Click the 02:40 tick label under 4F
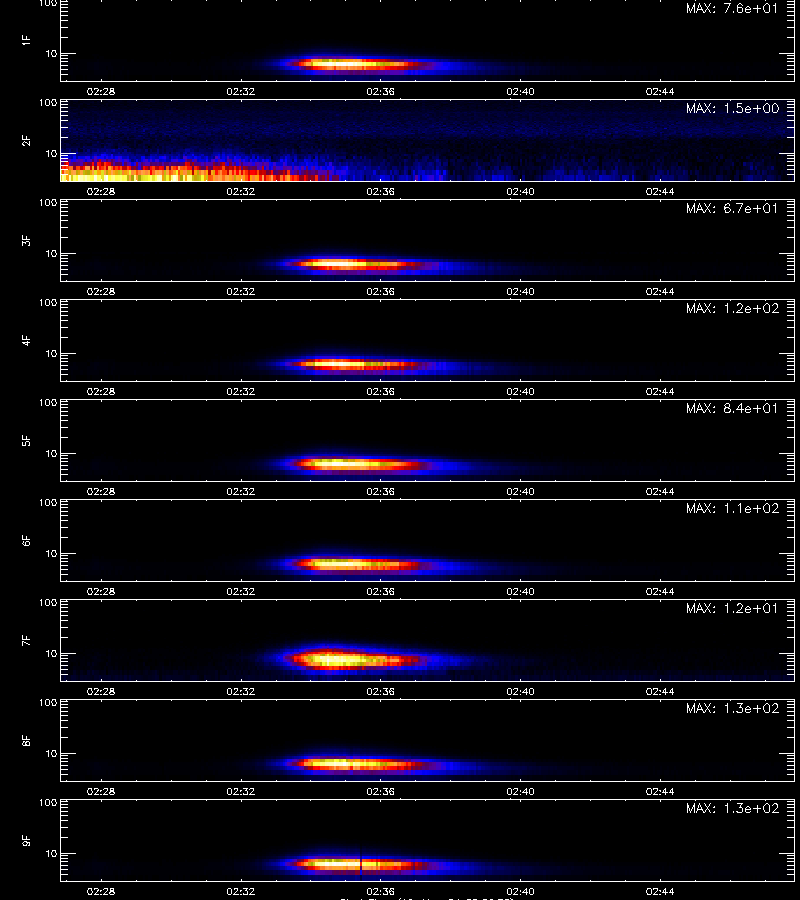The width and height of the screenshot is (800, 900). pos(521,391)
